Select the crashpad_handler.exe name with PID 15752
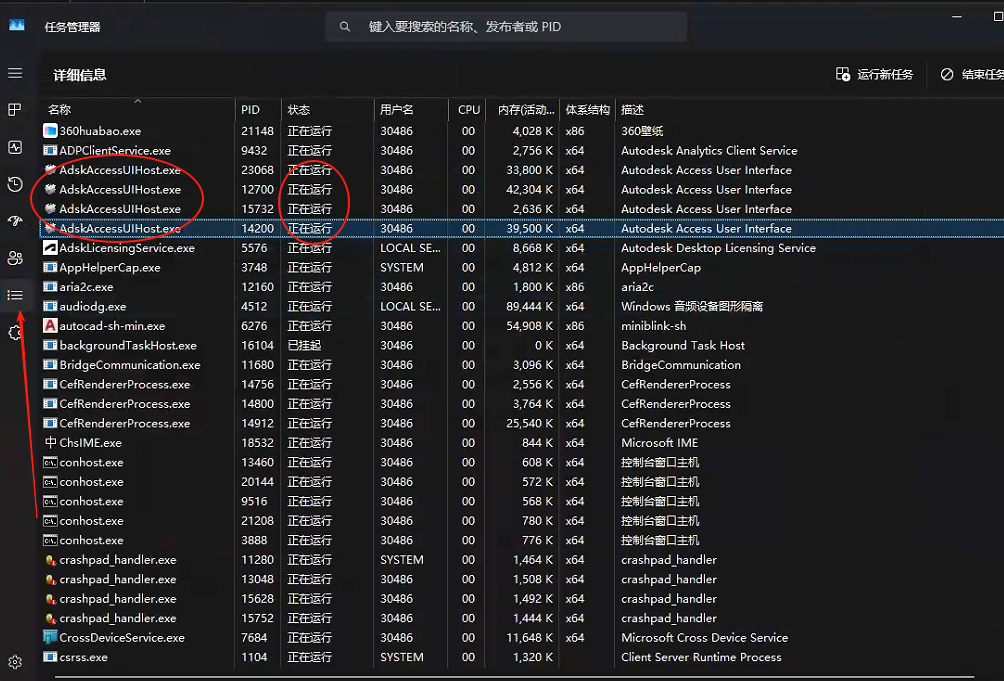Screen dimensions: 1004x681 point(118,618)
